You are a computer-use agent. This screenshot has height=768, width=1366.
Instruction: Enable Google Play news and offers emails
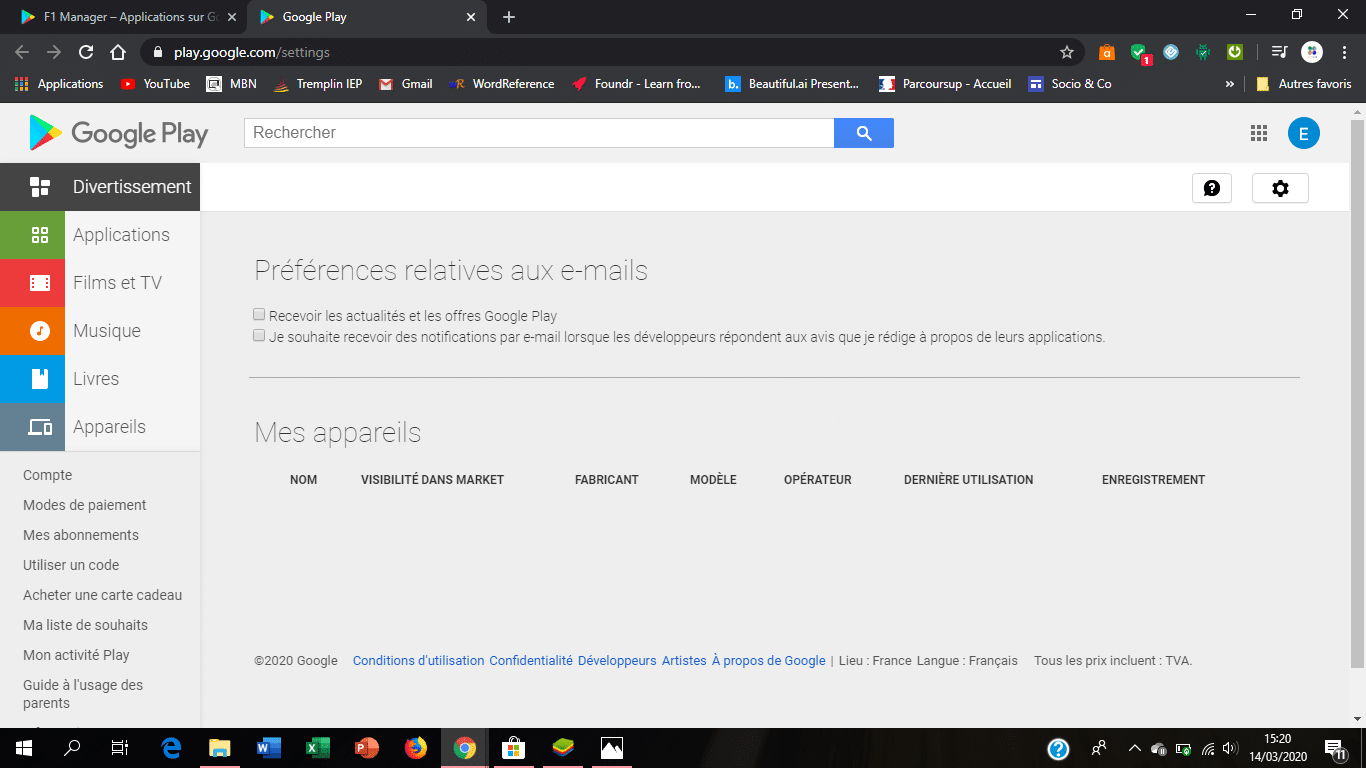click(260, 315)
